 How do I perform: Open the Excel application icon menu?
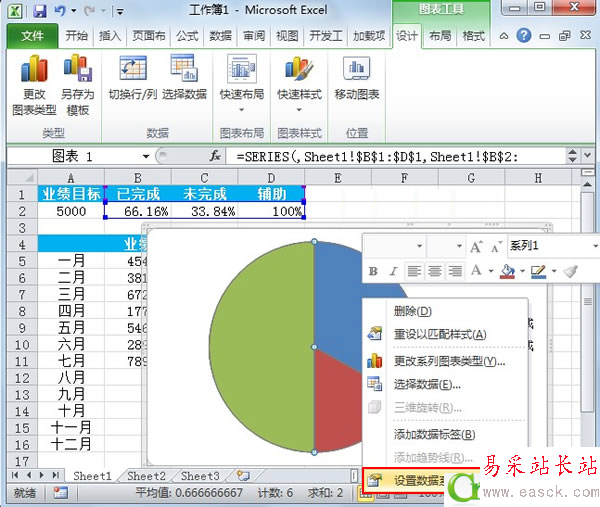pos(15,11)
